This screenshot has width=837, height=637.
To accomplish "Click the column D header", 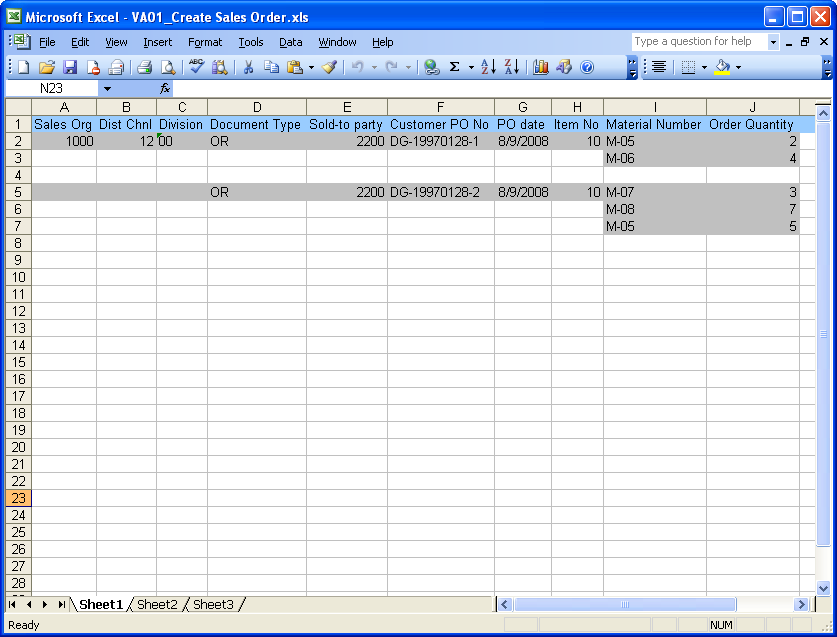I will pos(257,107).
